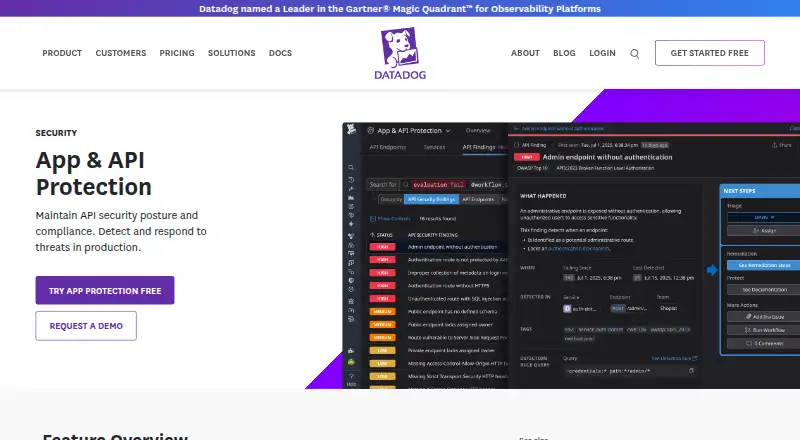
Task: Click the back arrow above the finding title
Action: coord(516,129)
